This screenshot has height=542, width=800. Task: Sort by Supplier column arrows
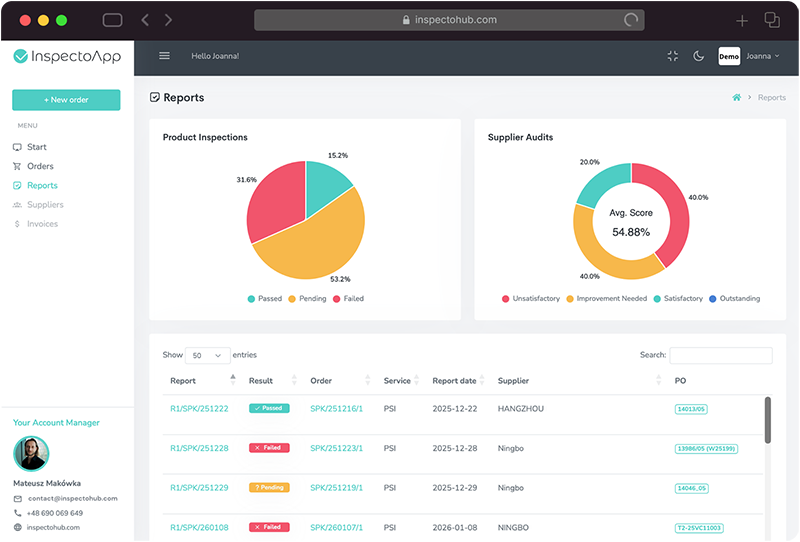(x=659, y=380)
